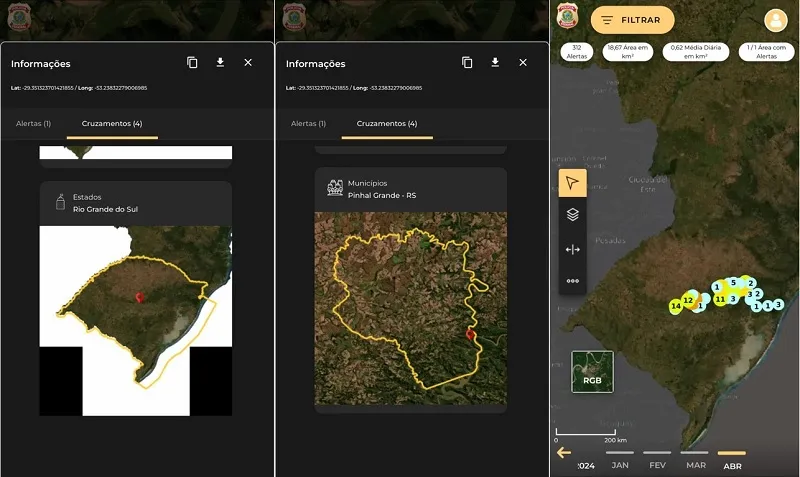Click the 312 Alertas stat chip
Image resolution: width=800 pixels, height=477 pixels.
(x=576, y=52)
